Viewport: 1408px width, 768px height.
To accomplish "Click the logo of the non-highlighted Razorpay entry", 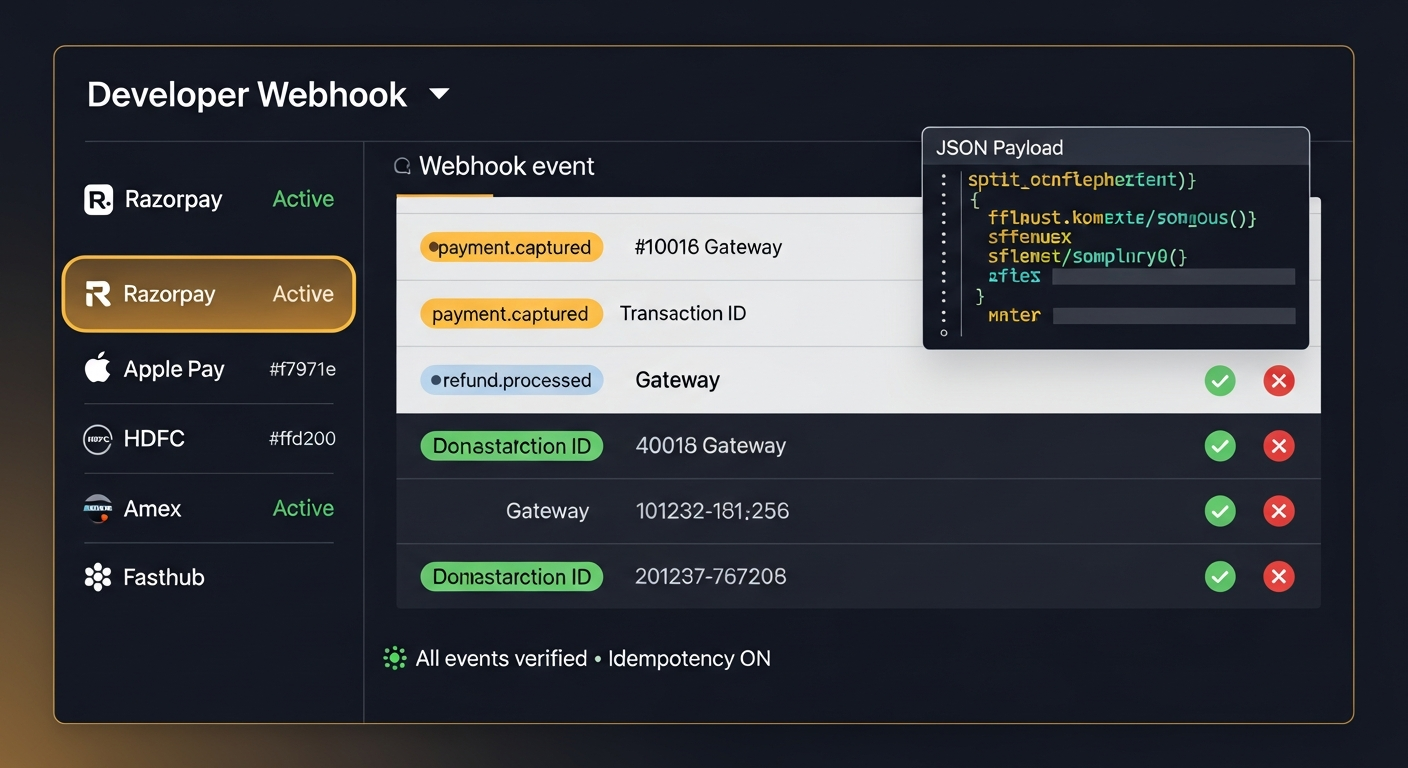I will [98, 199].
